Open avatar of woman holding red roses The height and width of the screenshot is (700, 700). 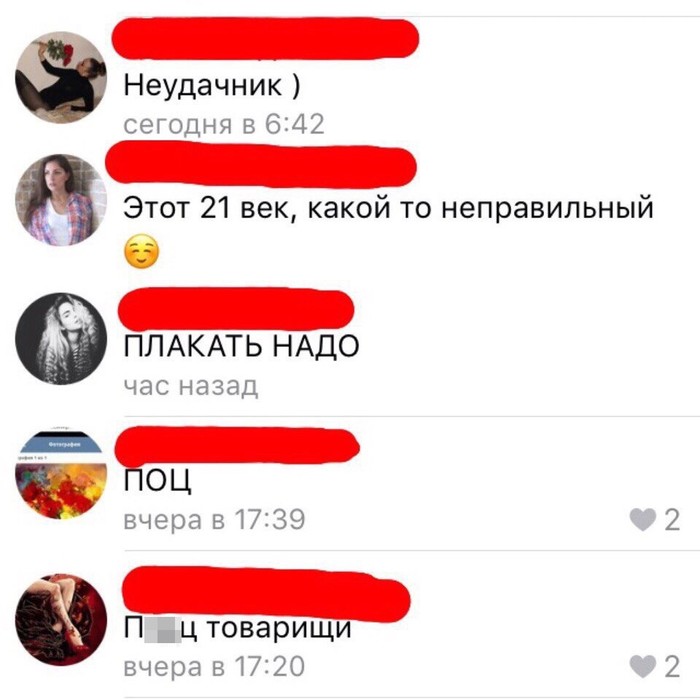pyautogui.click(x=61, y=77)
